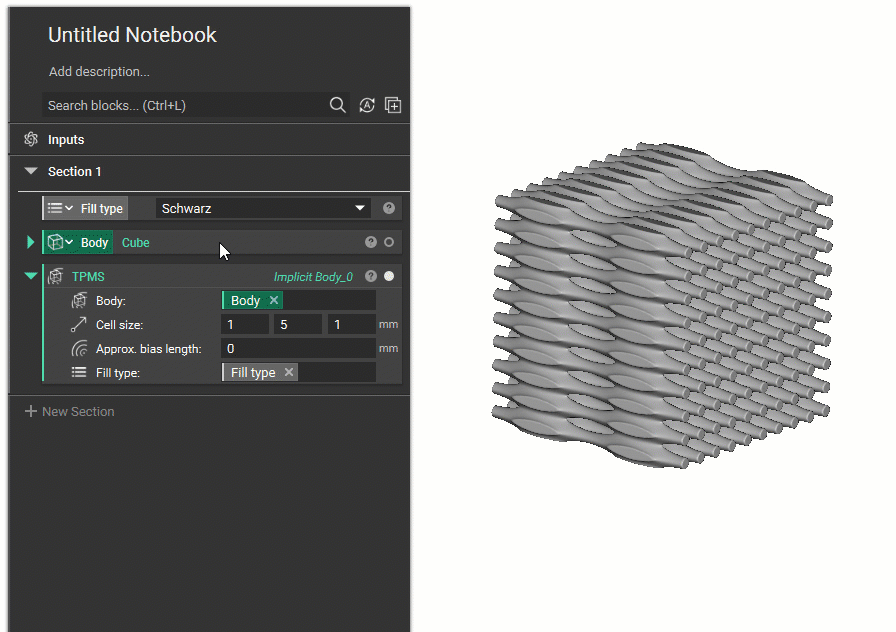Click the add block icon beside search

pos(393,105)
